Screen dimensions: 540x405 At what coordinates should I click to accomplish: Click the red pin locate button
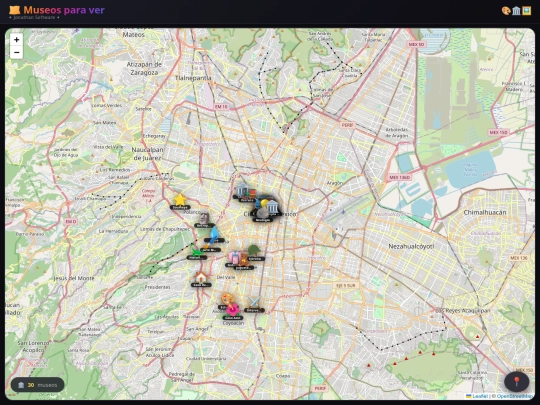(517, 382)
